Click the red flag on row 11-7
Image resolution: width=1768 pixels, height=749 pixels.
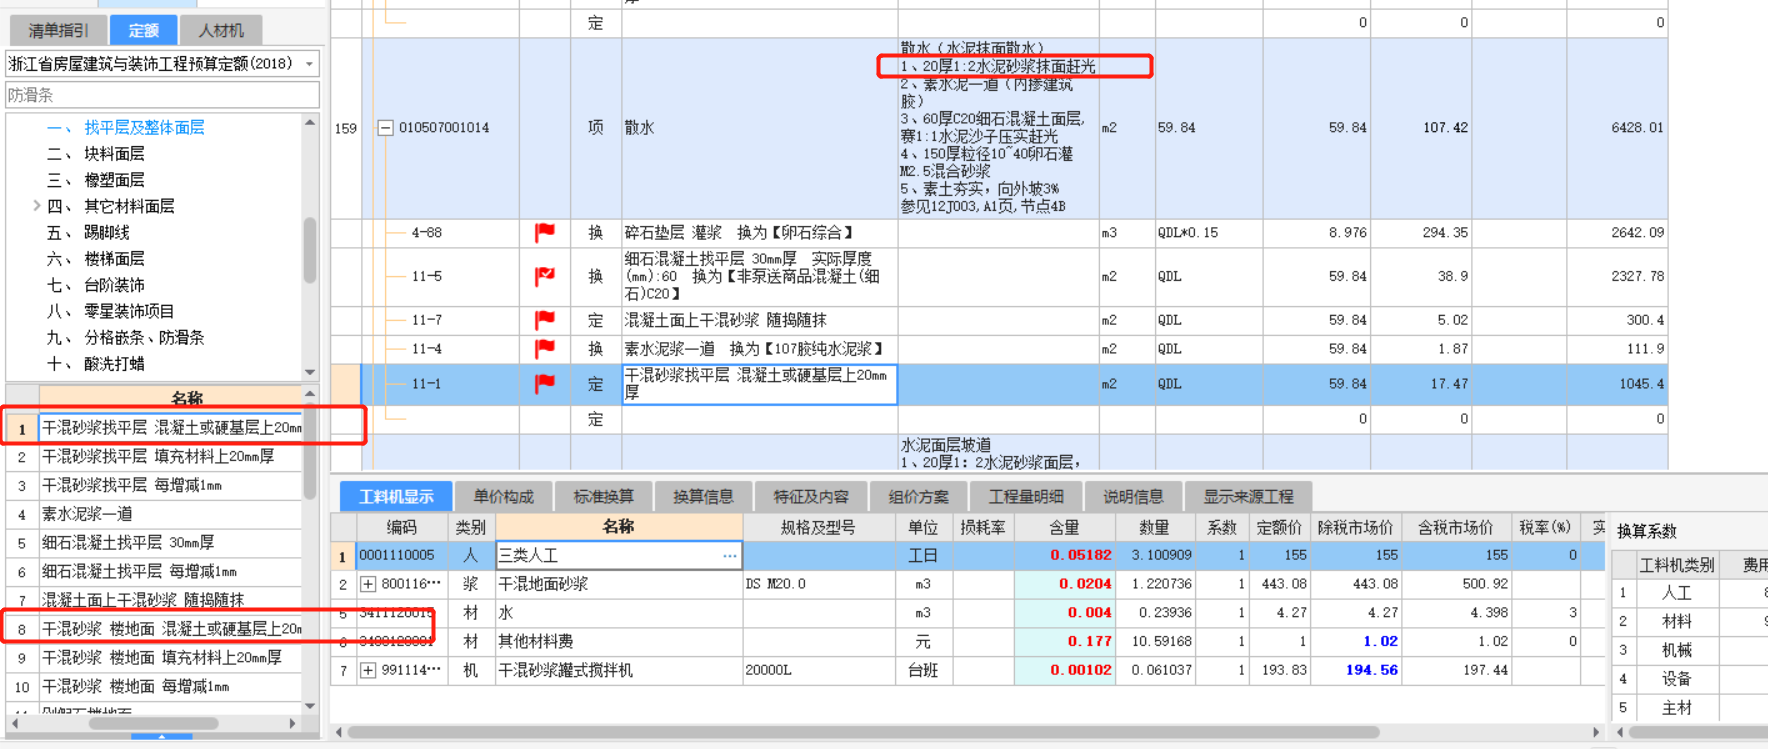(x=545, y=320)
